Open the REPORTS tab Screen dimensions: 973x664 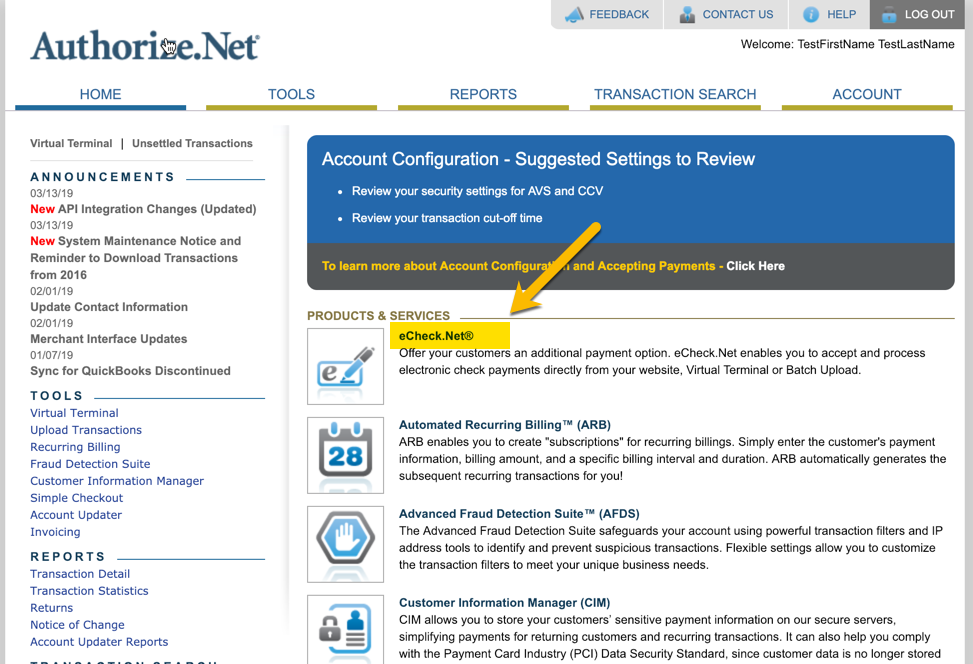(483, 94)
